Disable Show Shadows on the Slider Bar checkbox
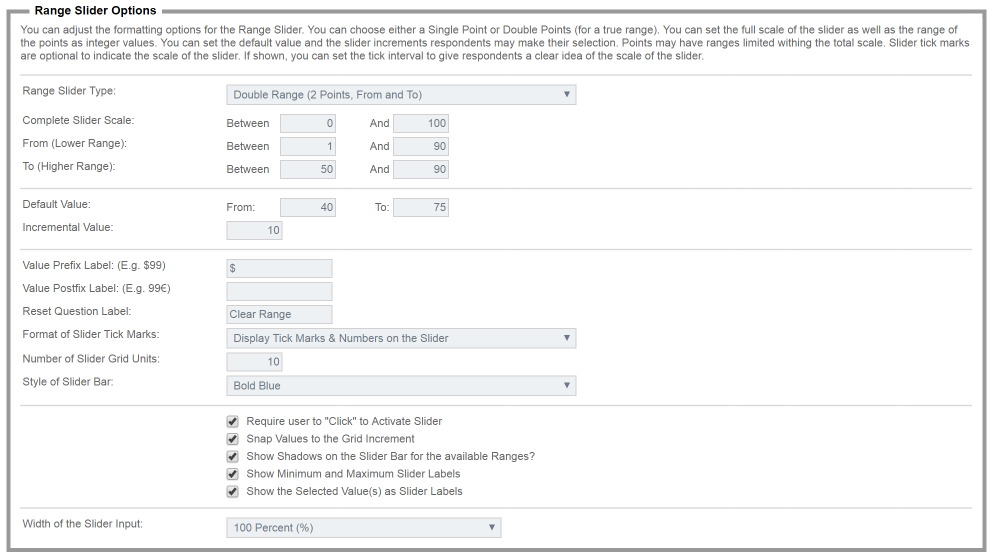 [x=233, y=457]
